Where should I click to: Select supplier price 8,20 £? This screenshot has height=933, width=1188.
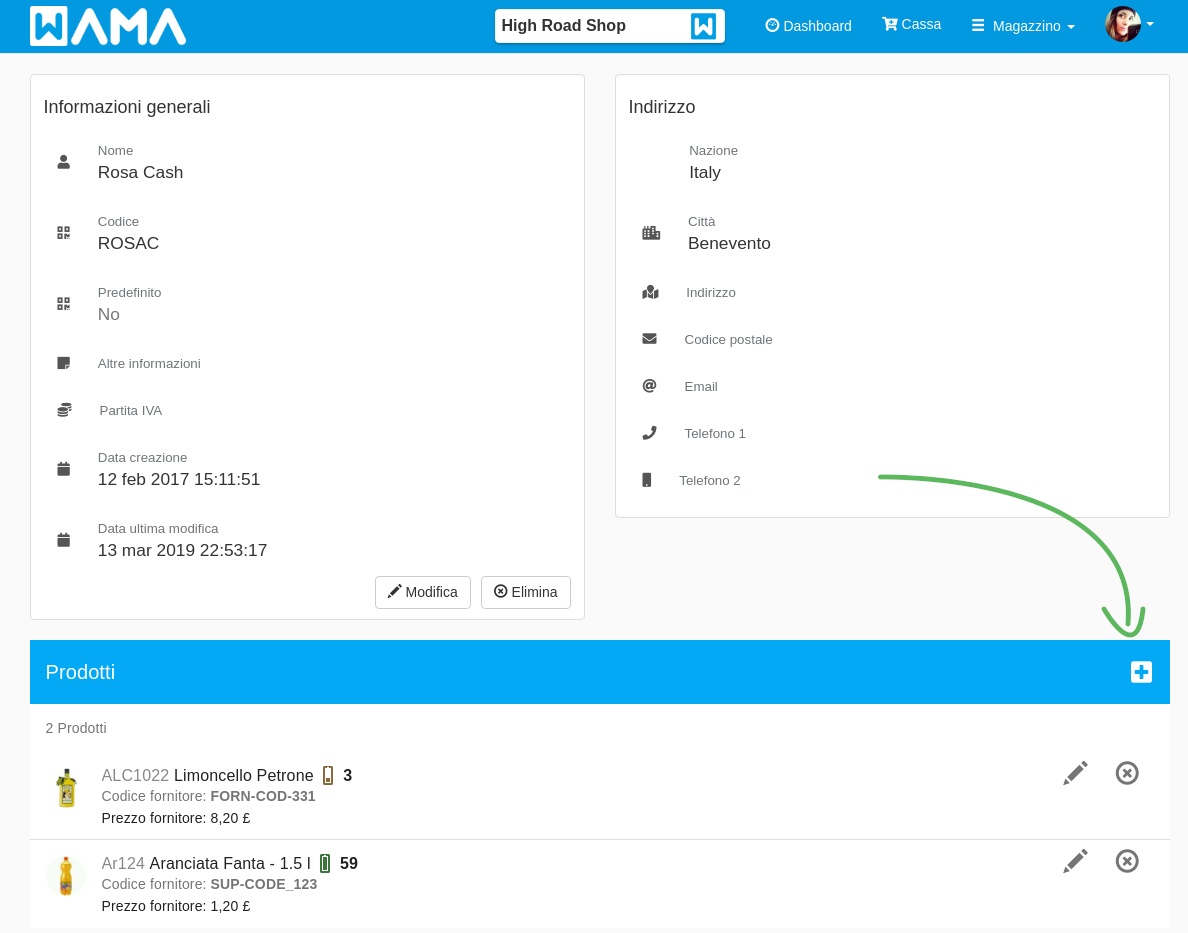(230, 819)
